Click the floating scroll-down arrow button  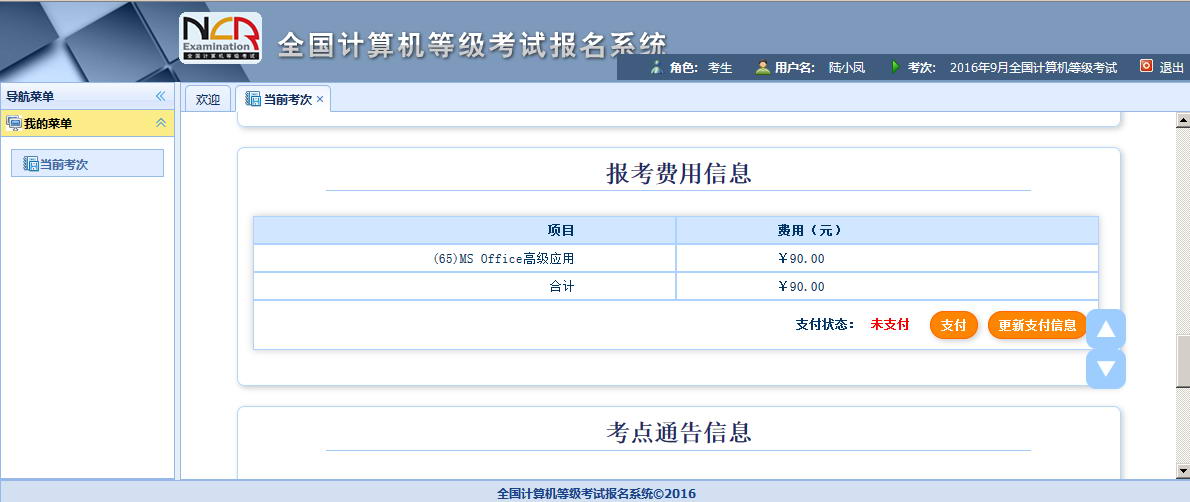point(1106,369)
